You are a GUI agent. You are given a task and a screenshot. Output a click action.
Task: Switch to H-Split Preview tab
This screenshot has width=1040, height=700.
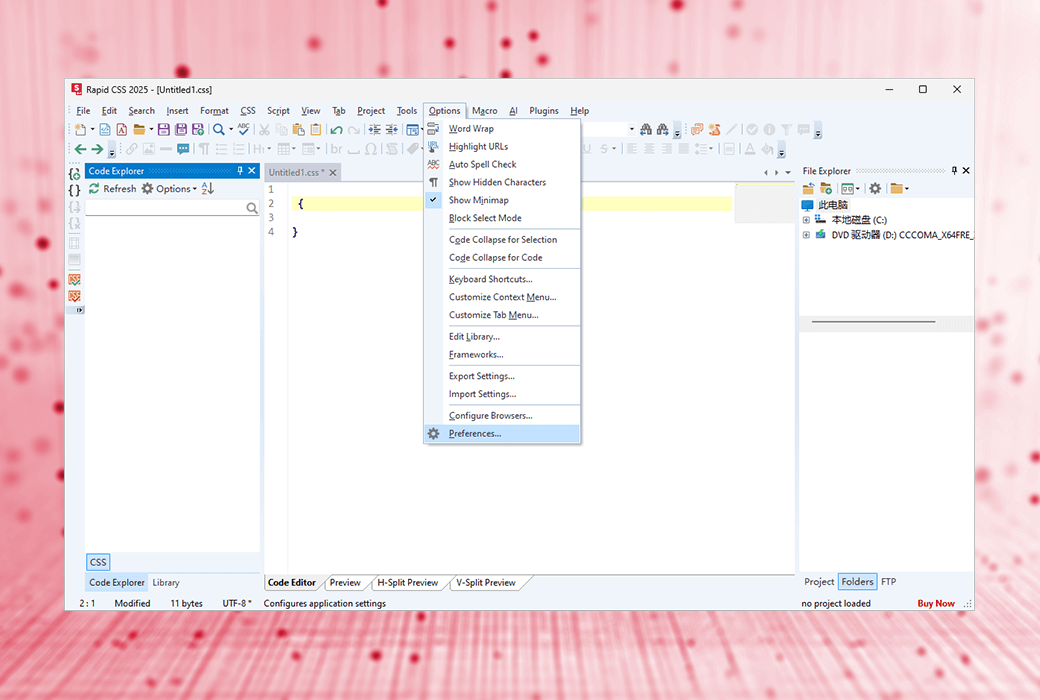pyautogui.click(x=407, y=583)
